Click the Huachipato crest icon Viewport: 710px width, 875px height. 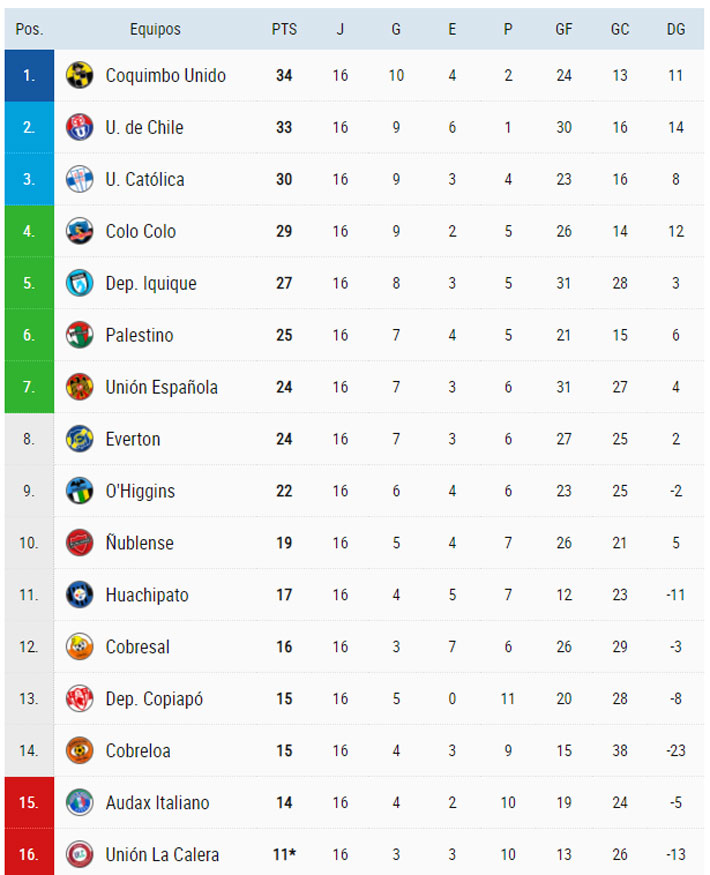79,595
